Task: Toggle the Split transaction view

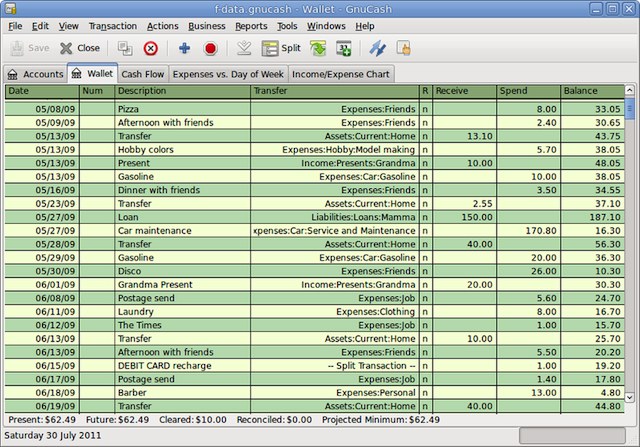Action: pyautogui.click(x=281, y=48)
